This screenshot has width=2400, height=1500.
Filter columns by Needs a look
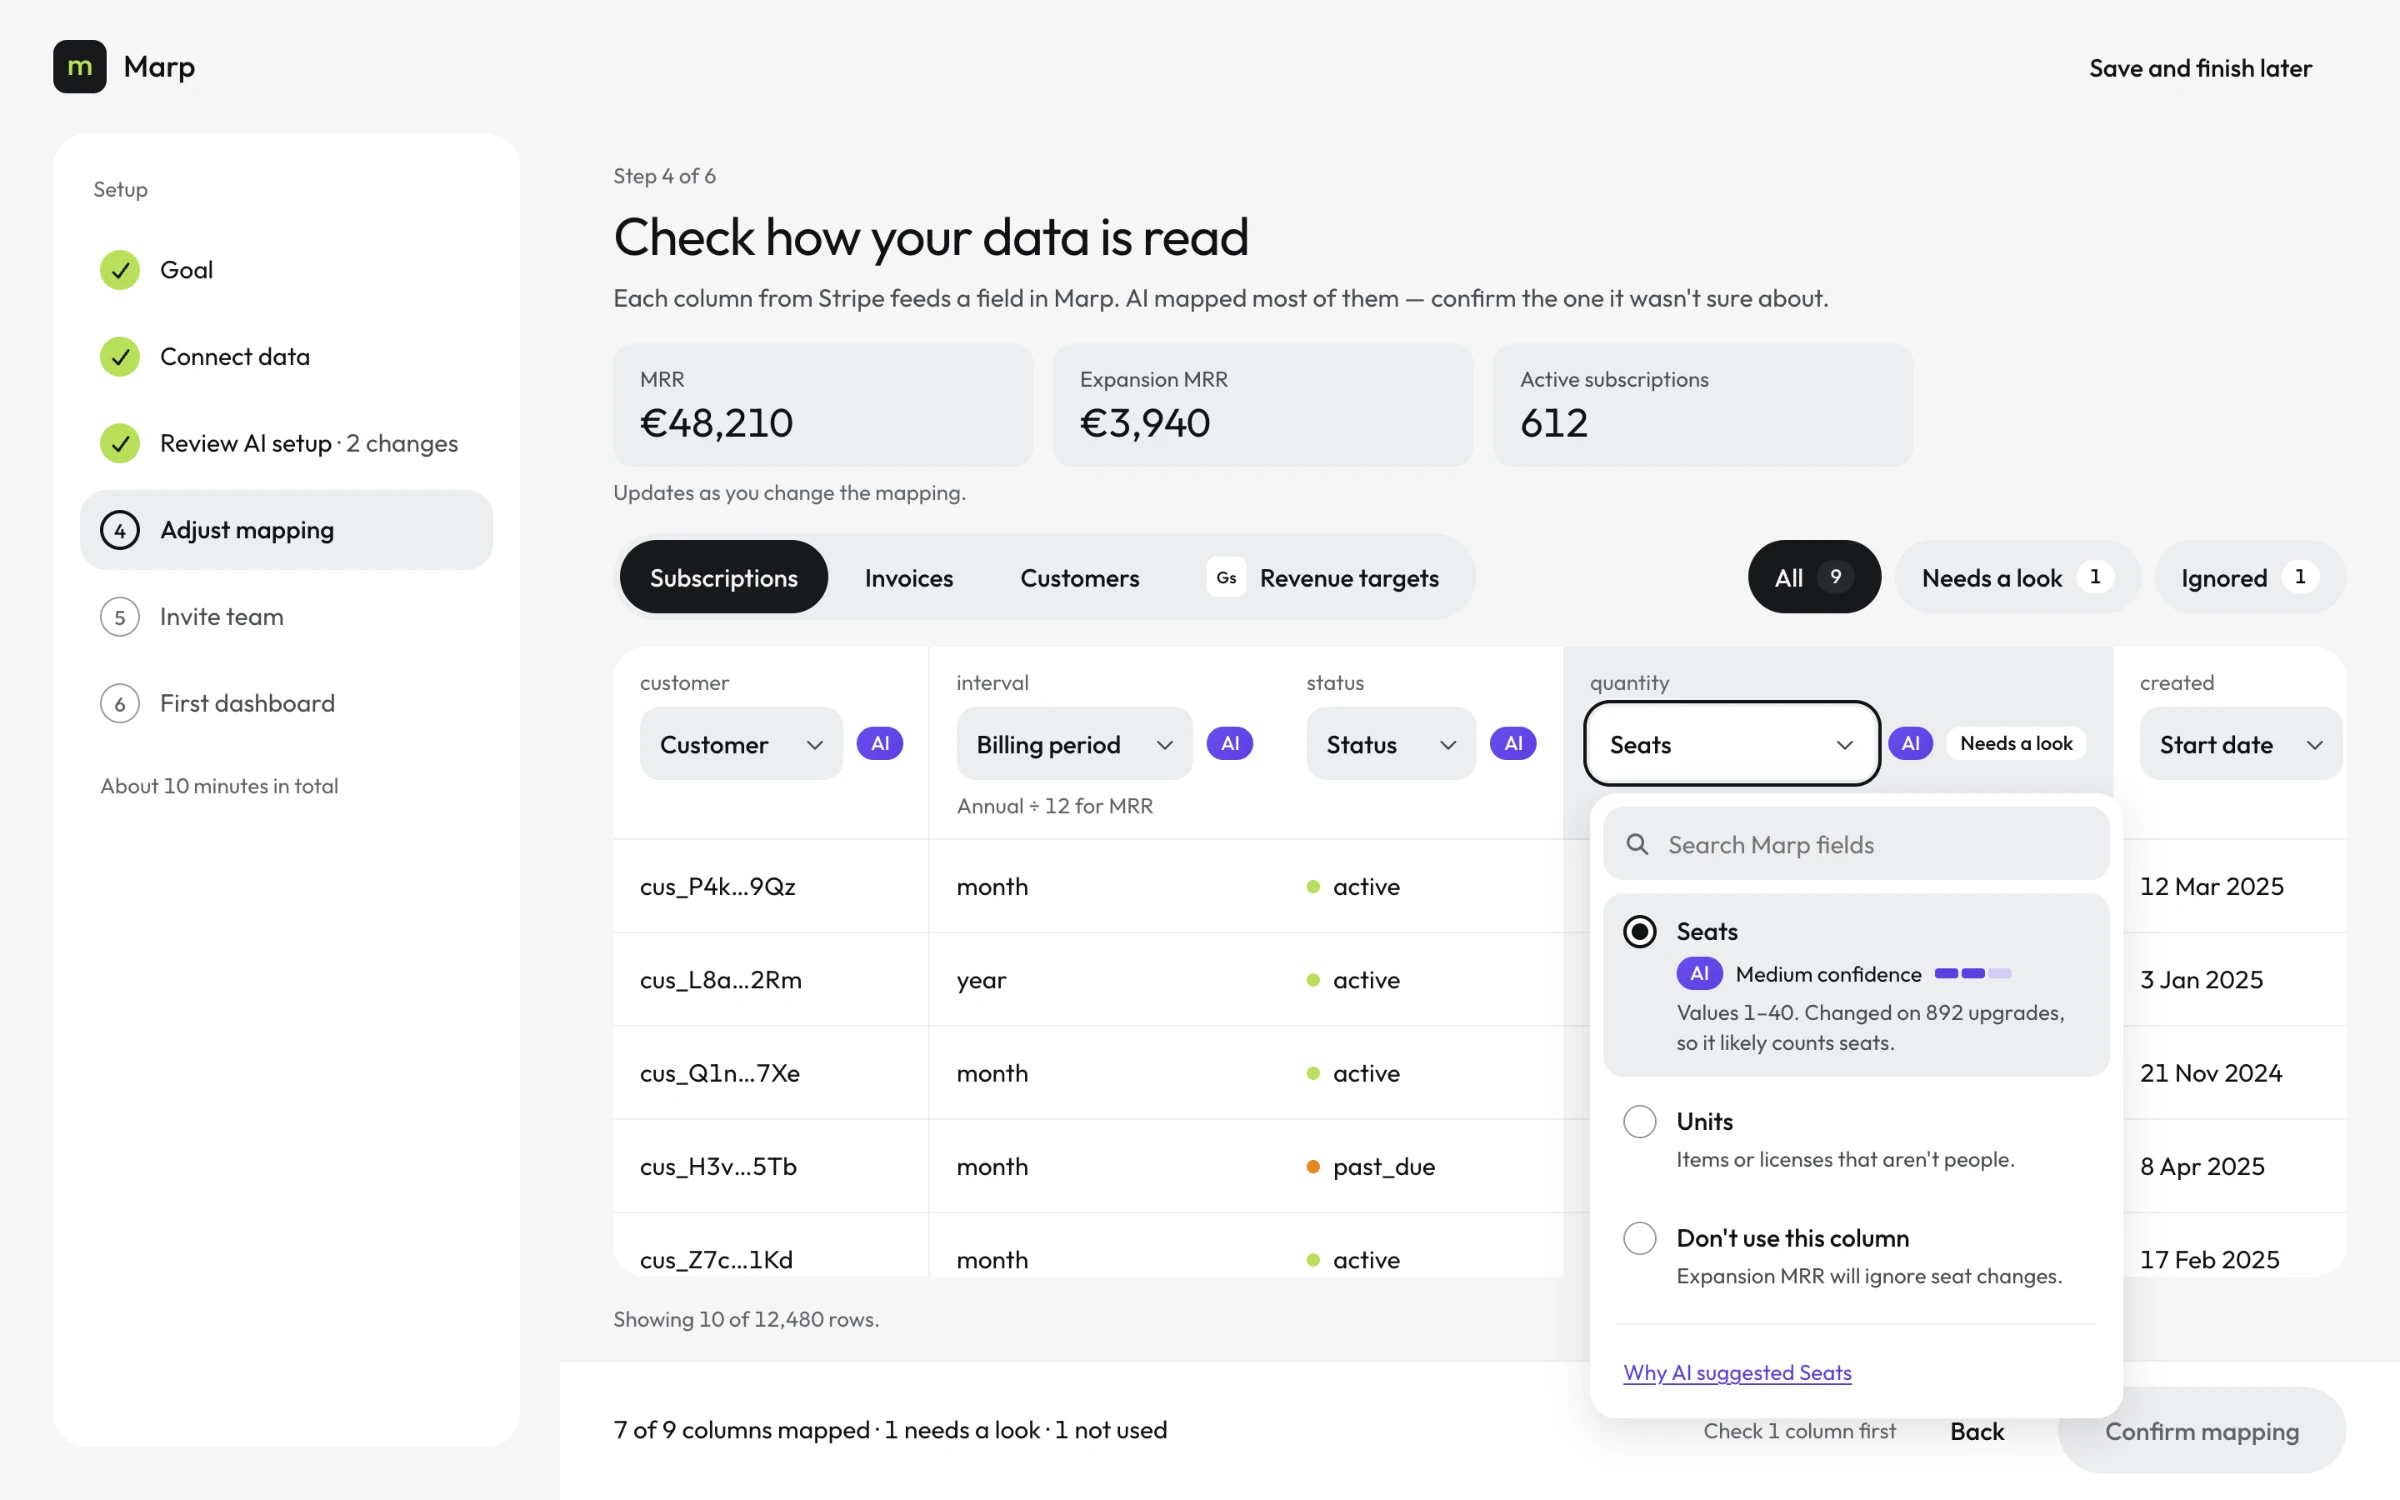pyautogui.click(x=2017, y=577)
